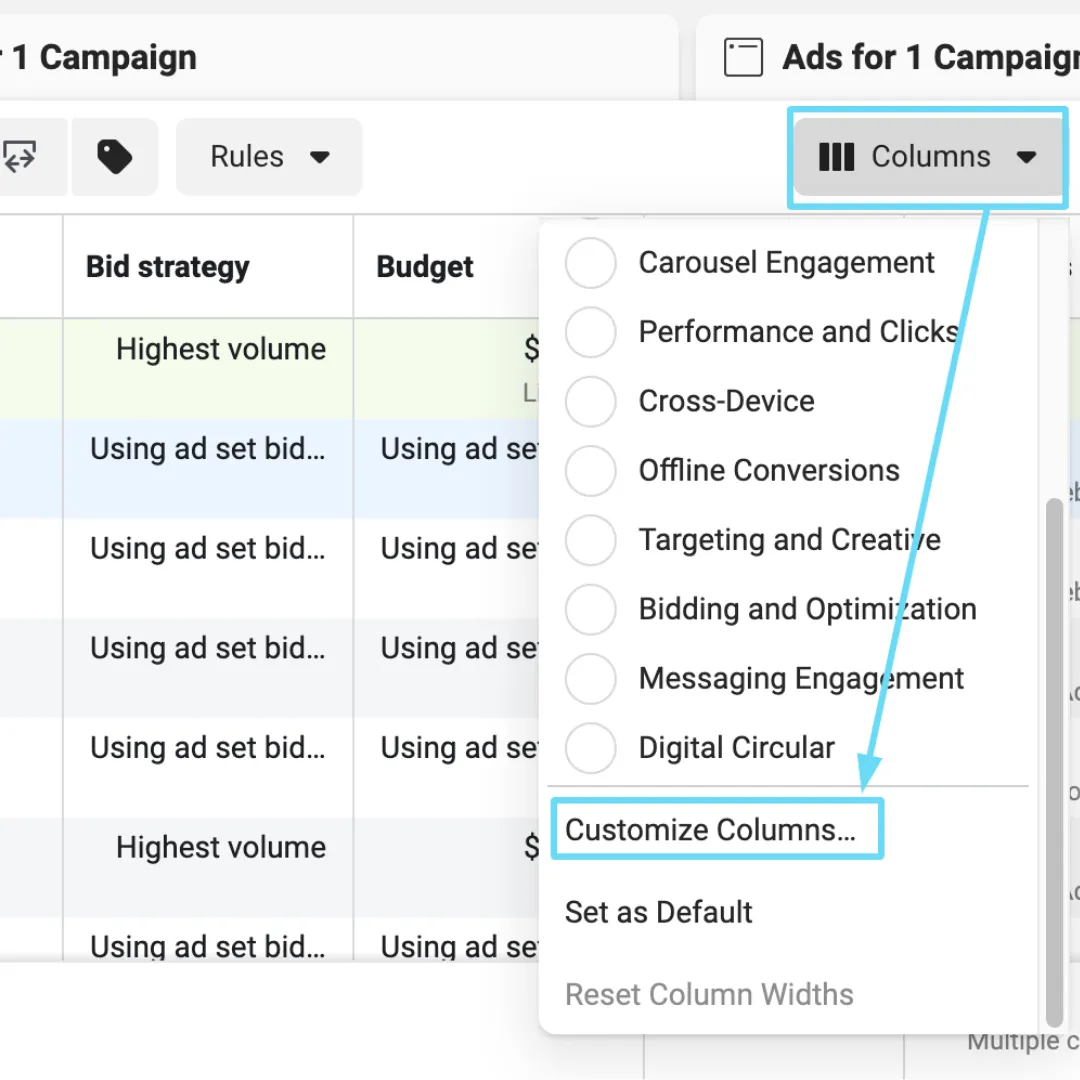The height and width of the screenshot is (1080, 1080).
Task: Open Customize Columns menu entry
Action: click(710, 829)
